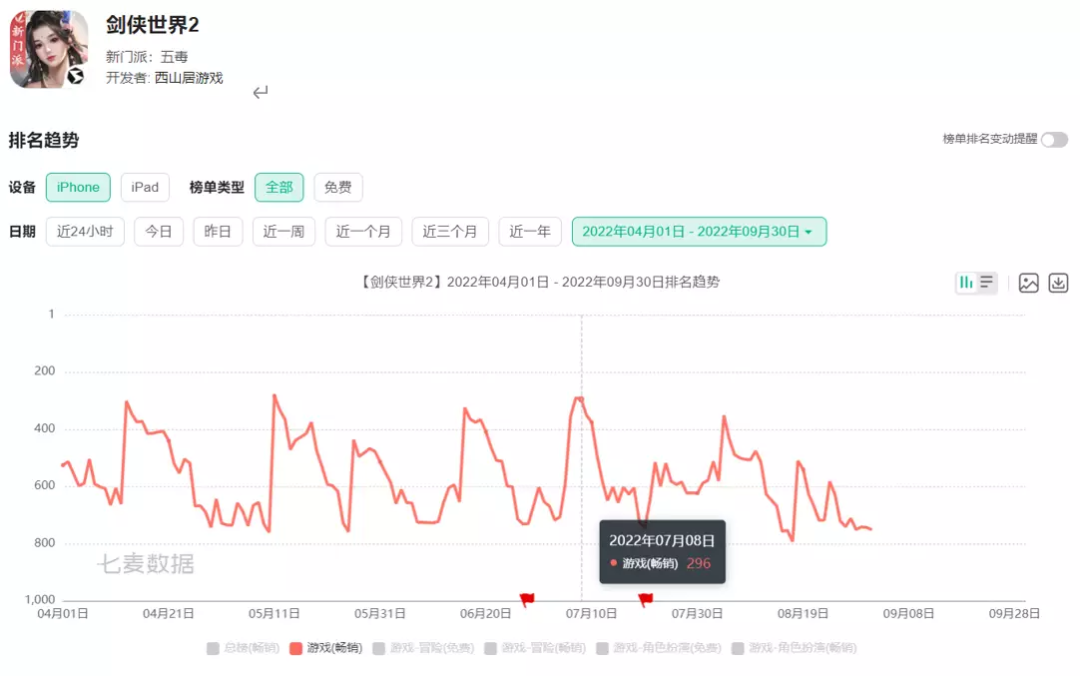Image resolution: width=1080 pixels, height=676 pixels.
Task: Click the x-axis label 04月21日
Action: point(168,613)
